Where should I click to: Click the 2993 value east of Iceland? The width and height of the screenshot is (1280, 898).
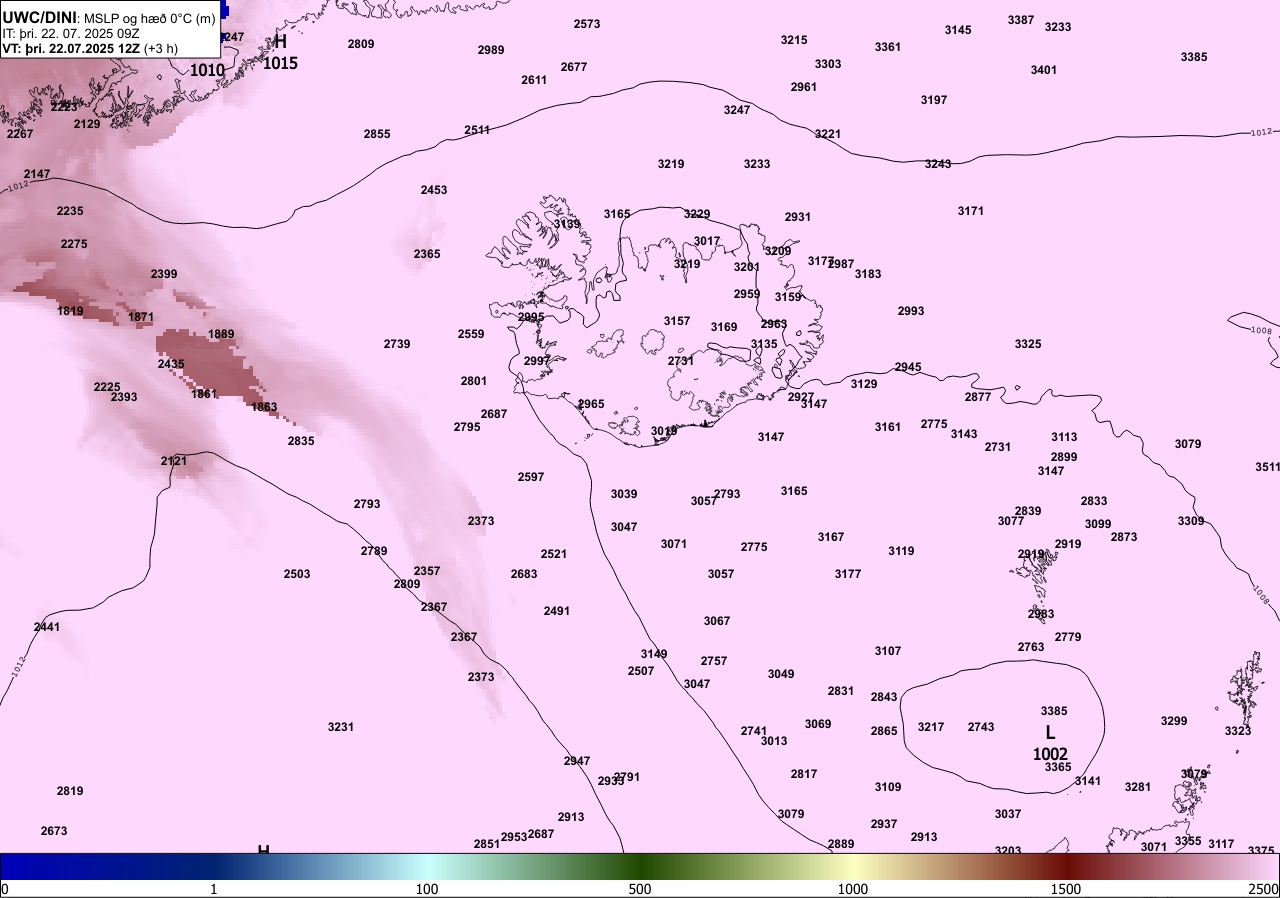(911, 311)
